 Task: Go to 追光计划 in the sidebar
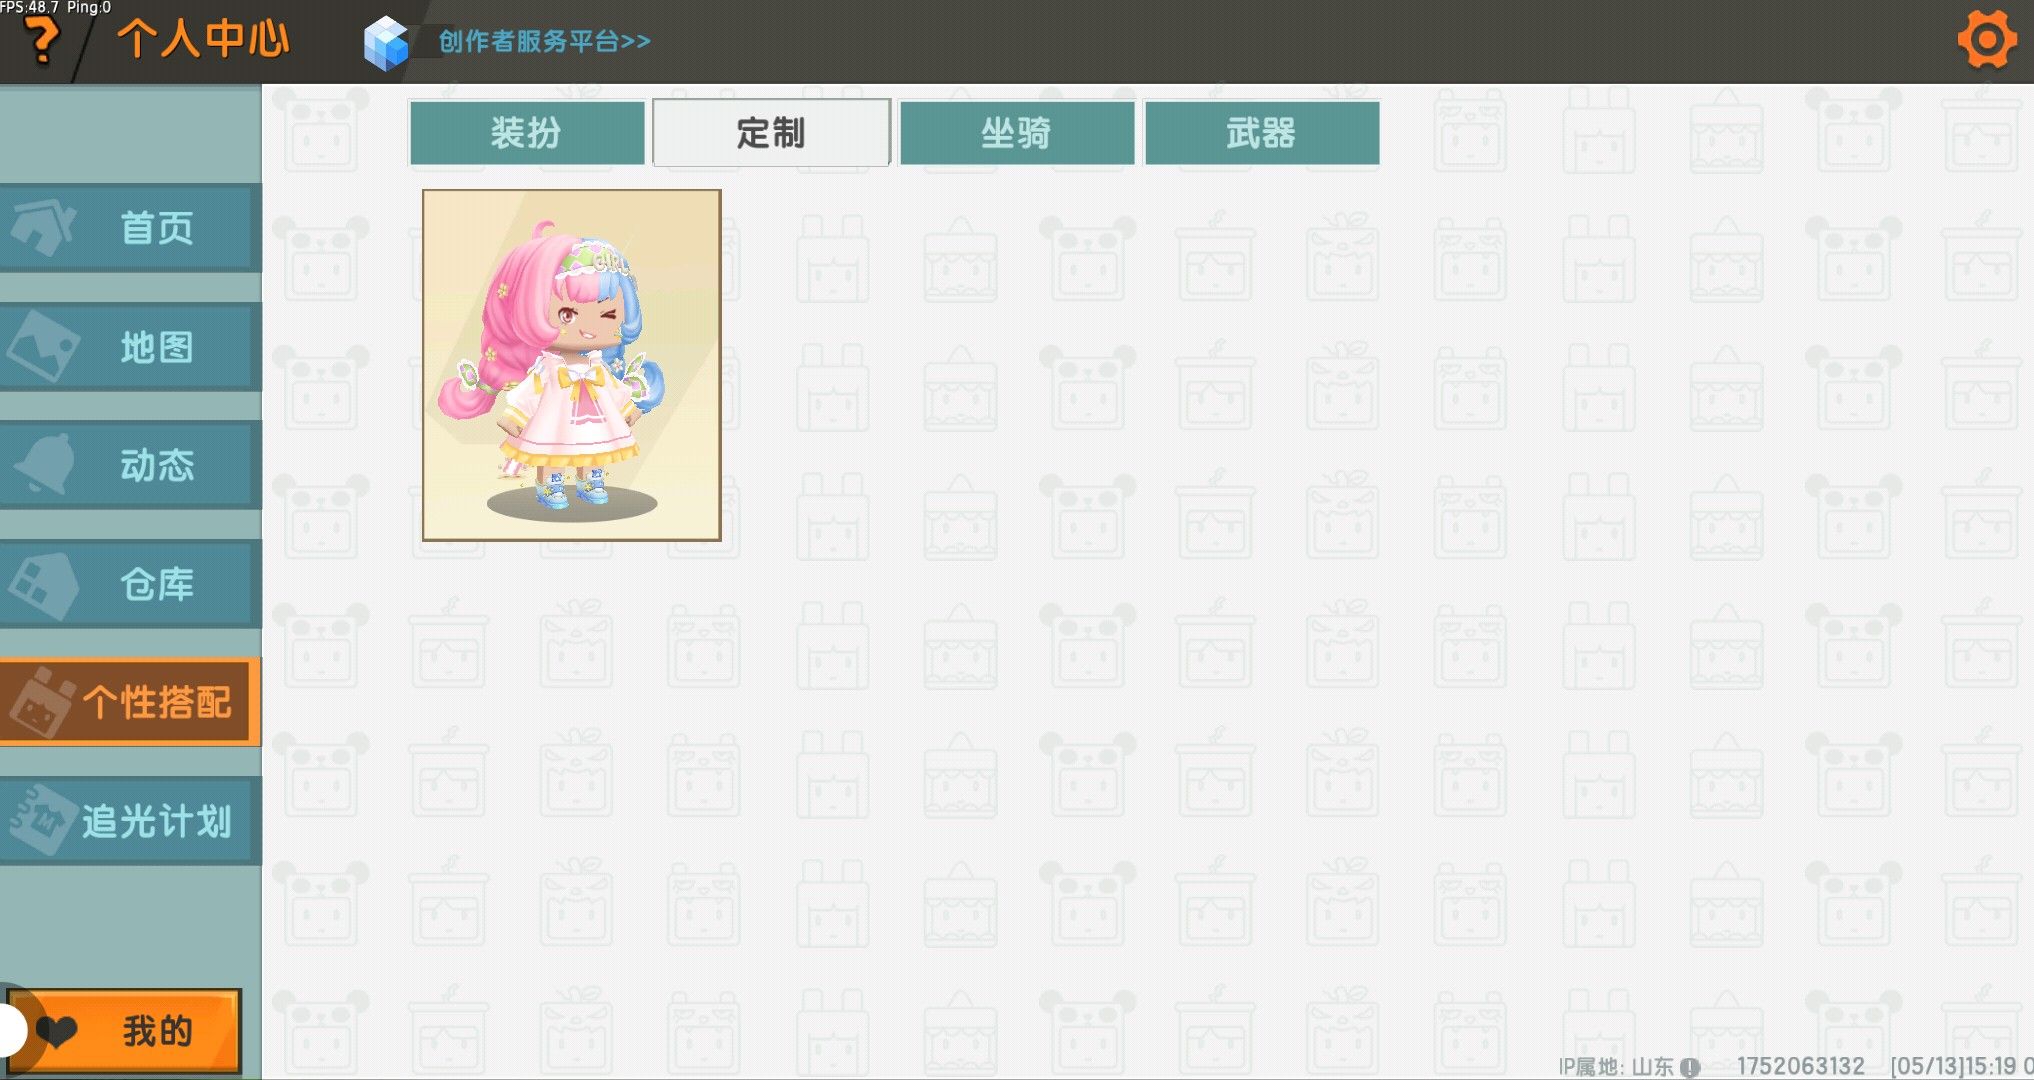click(x=130, y=821)
